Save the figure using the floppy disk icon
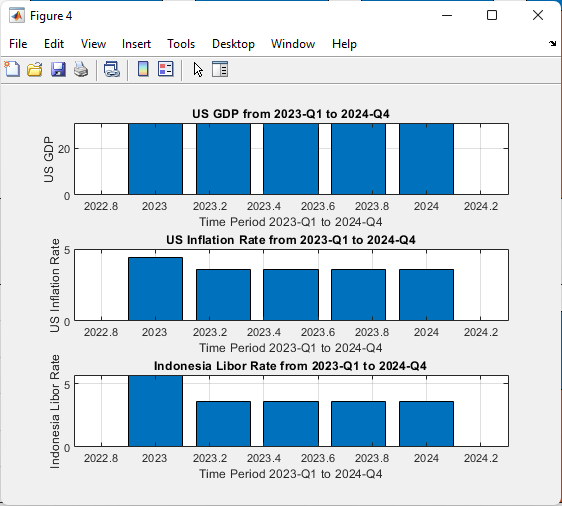Screen dimensions: 562x506 coord(58,69)
